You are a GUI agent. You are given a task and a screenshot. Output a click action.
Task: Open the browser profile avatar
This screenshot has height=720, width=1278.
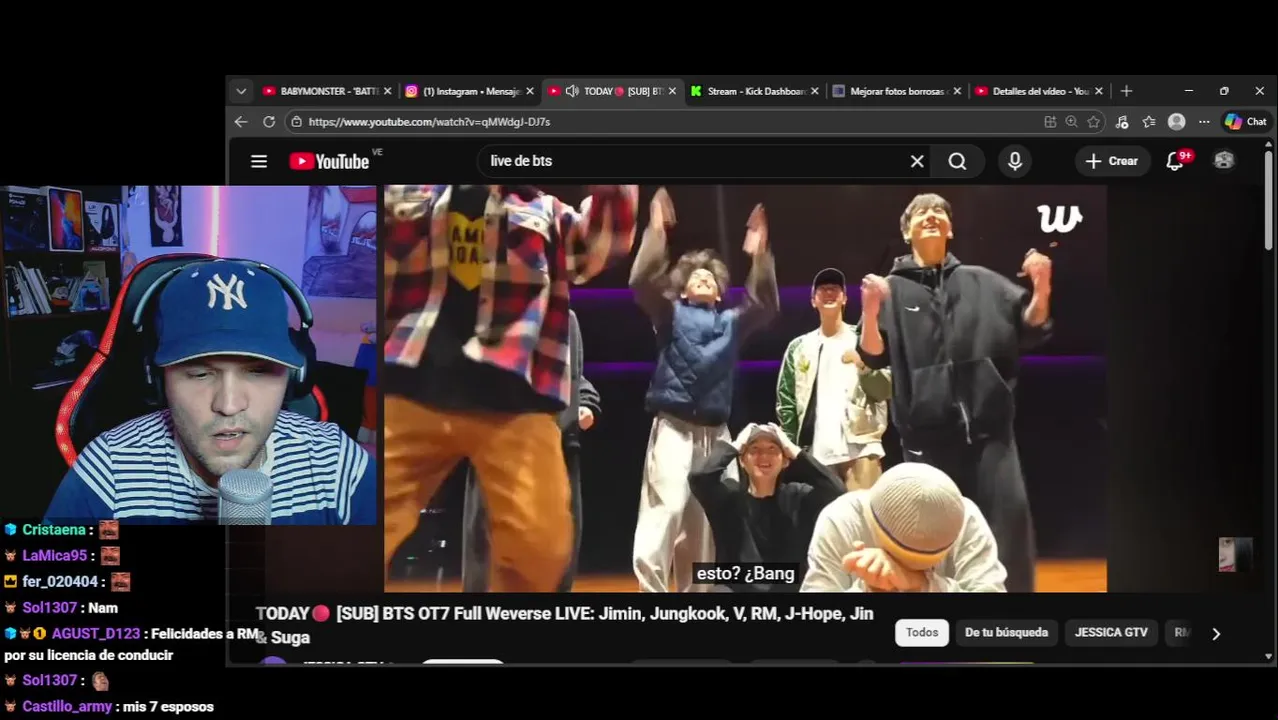[x=1177, y=121]
